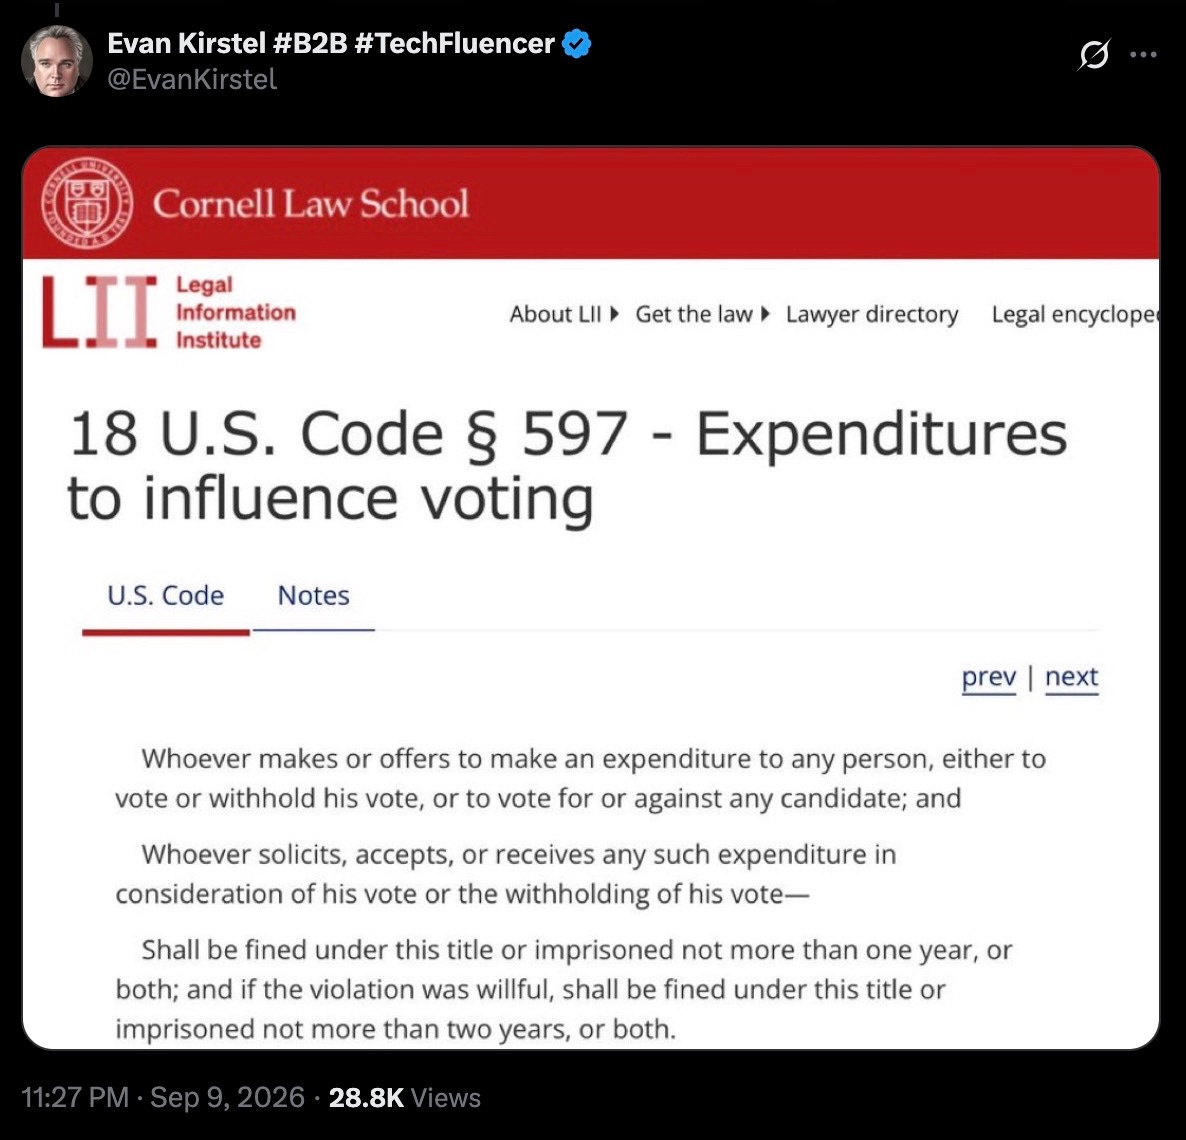
Task: Open the Lawyer directory menu item
Action: pyautogui.click(x=871, y=314)
